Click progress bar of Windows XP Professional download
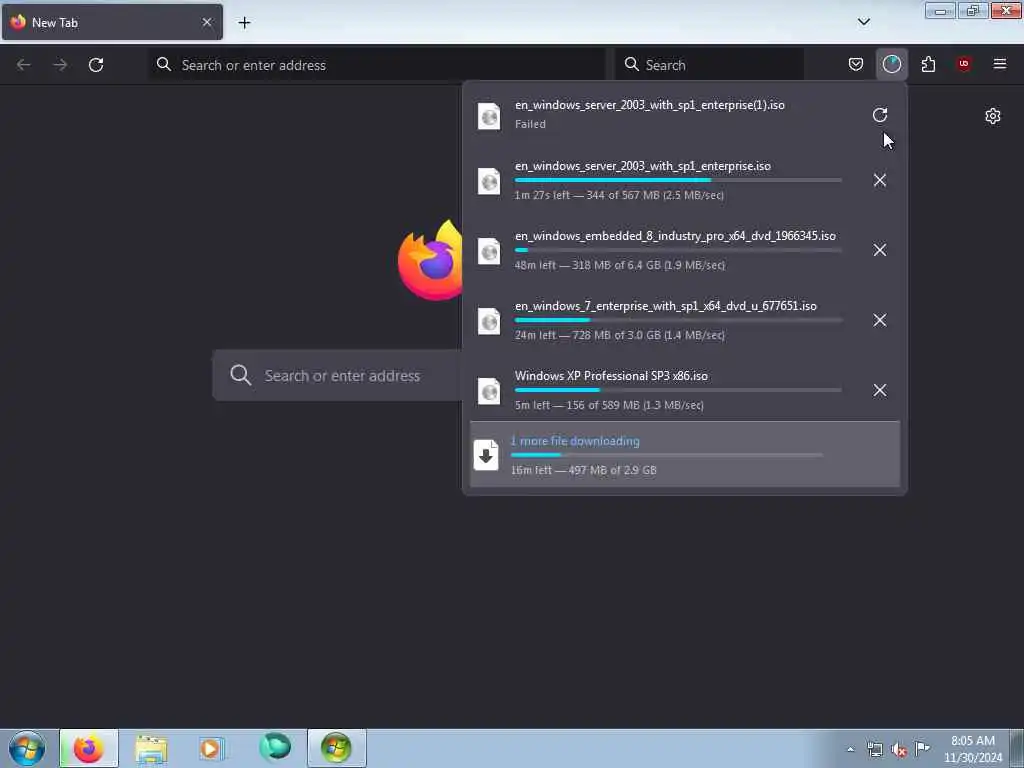The width and height of the screenshot is (1024, 768). 678,390
